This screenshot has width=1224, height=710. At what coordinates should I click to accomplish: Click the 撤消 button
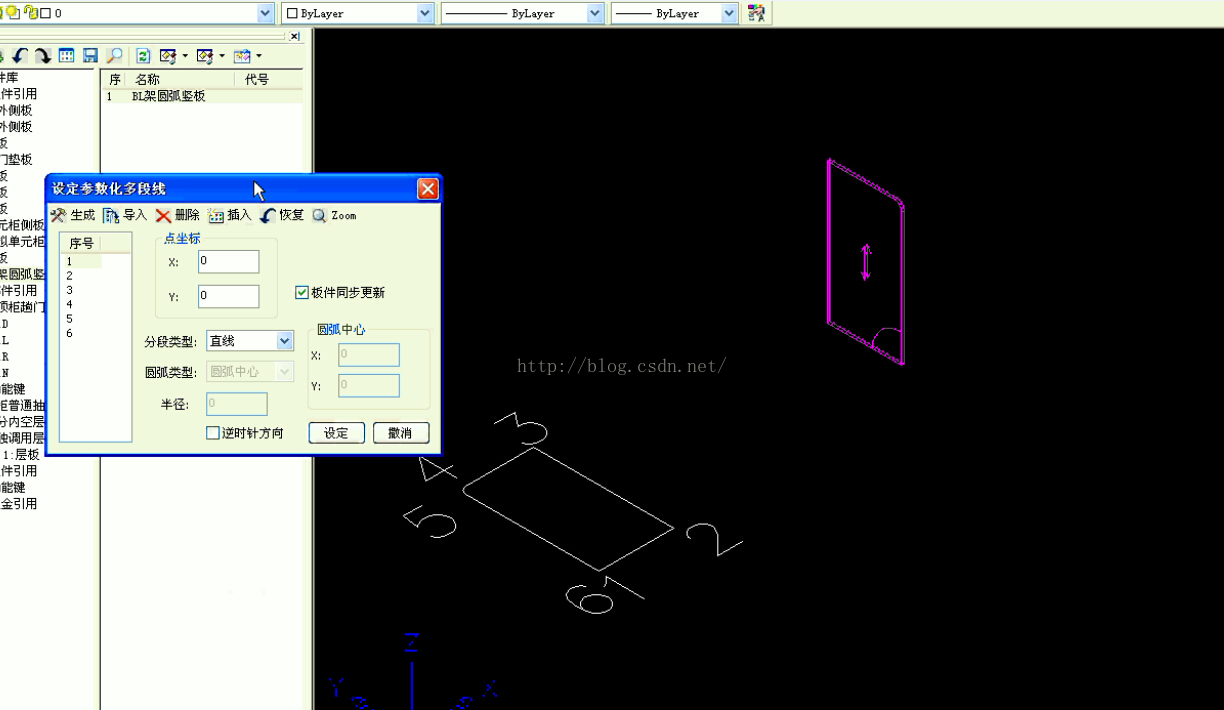401,433
